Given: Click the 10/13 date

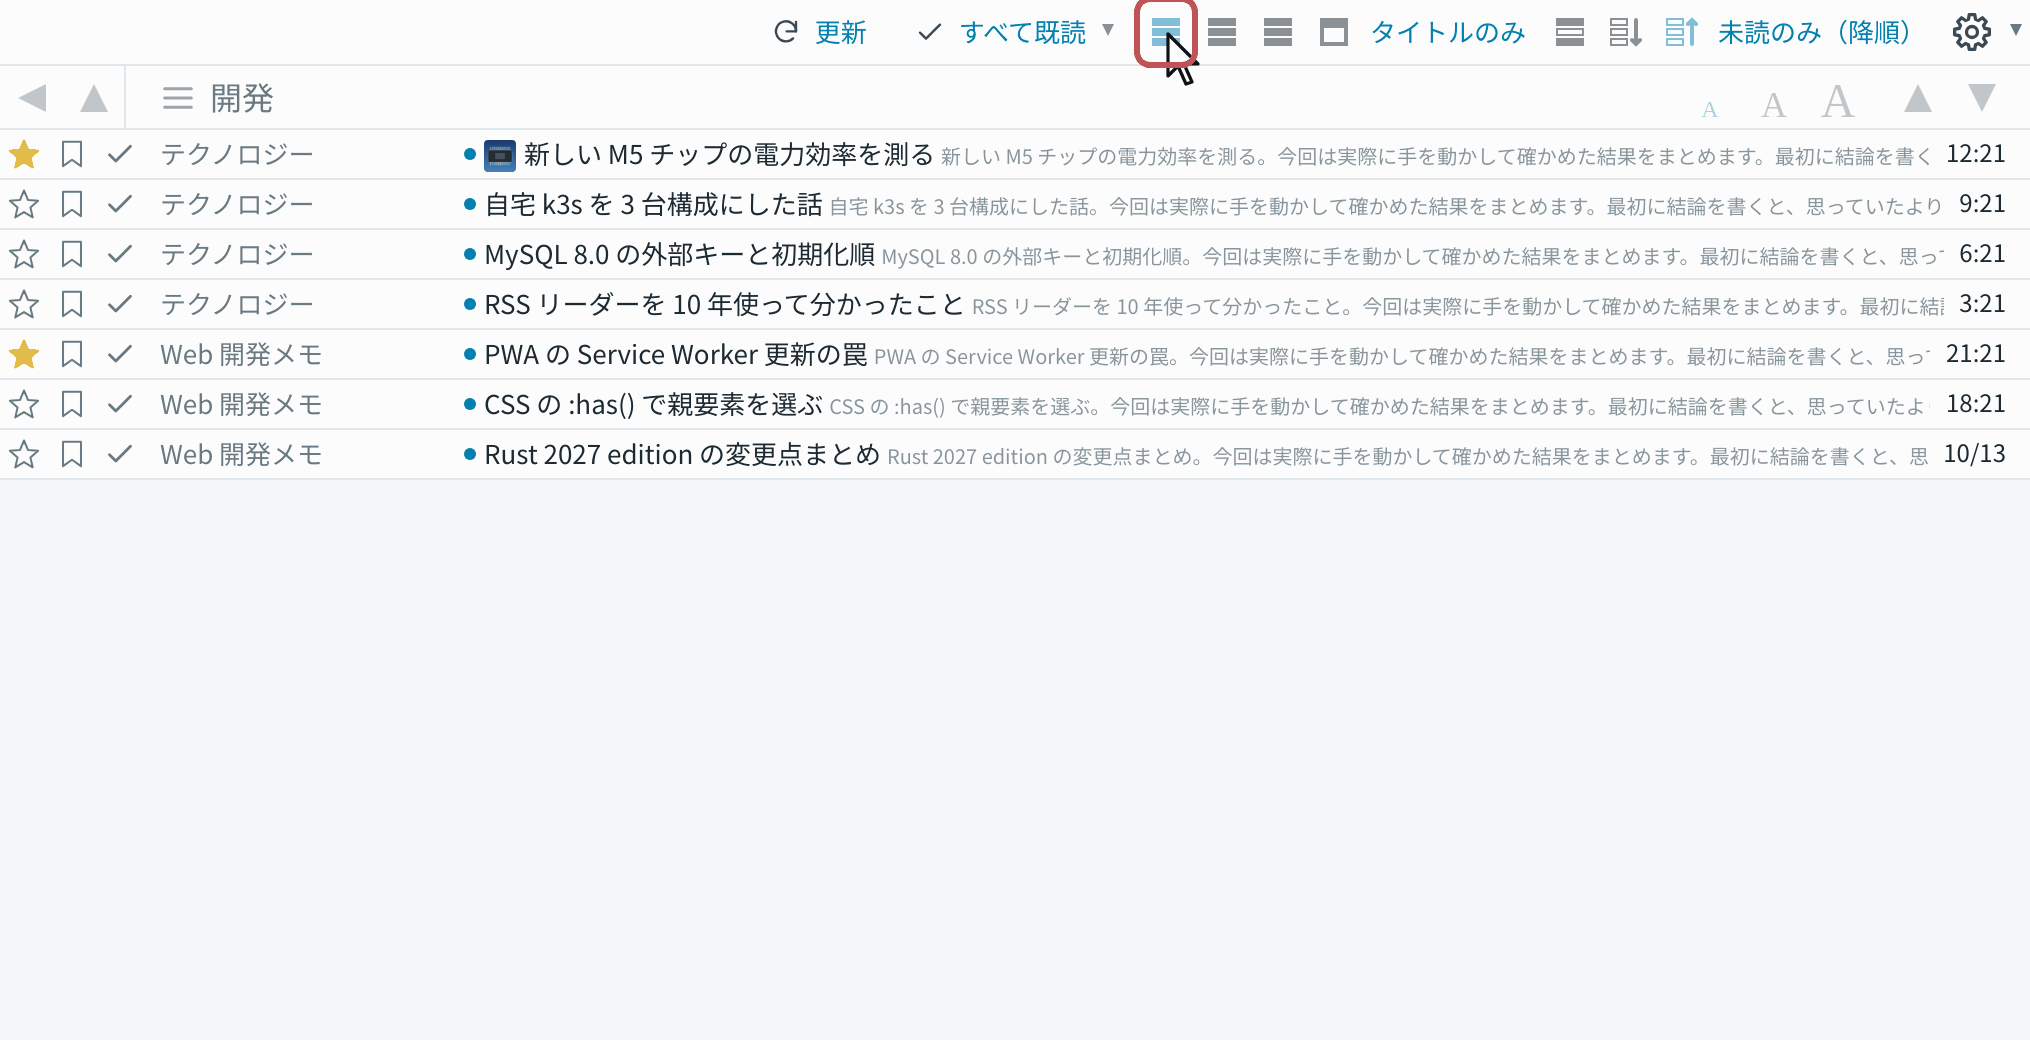Looking at the screenshot, I should tap(1974, 454).
